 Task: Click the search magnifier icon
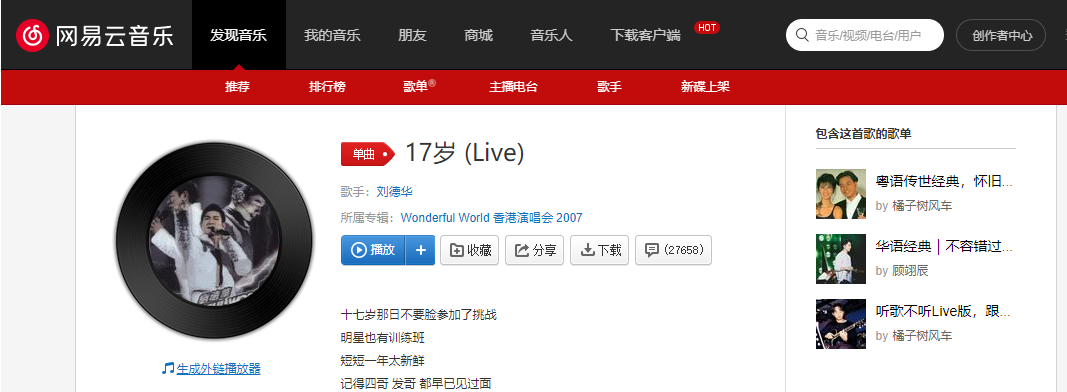(802, 35)
